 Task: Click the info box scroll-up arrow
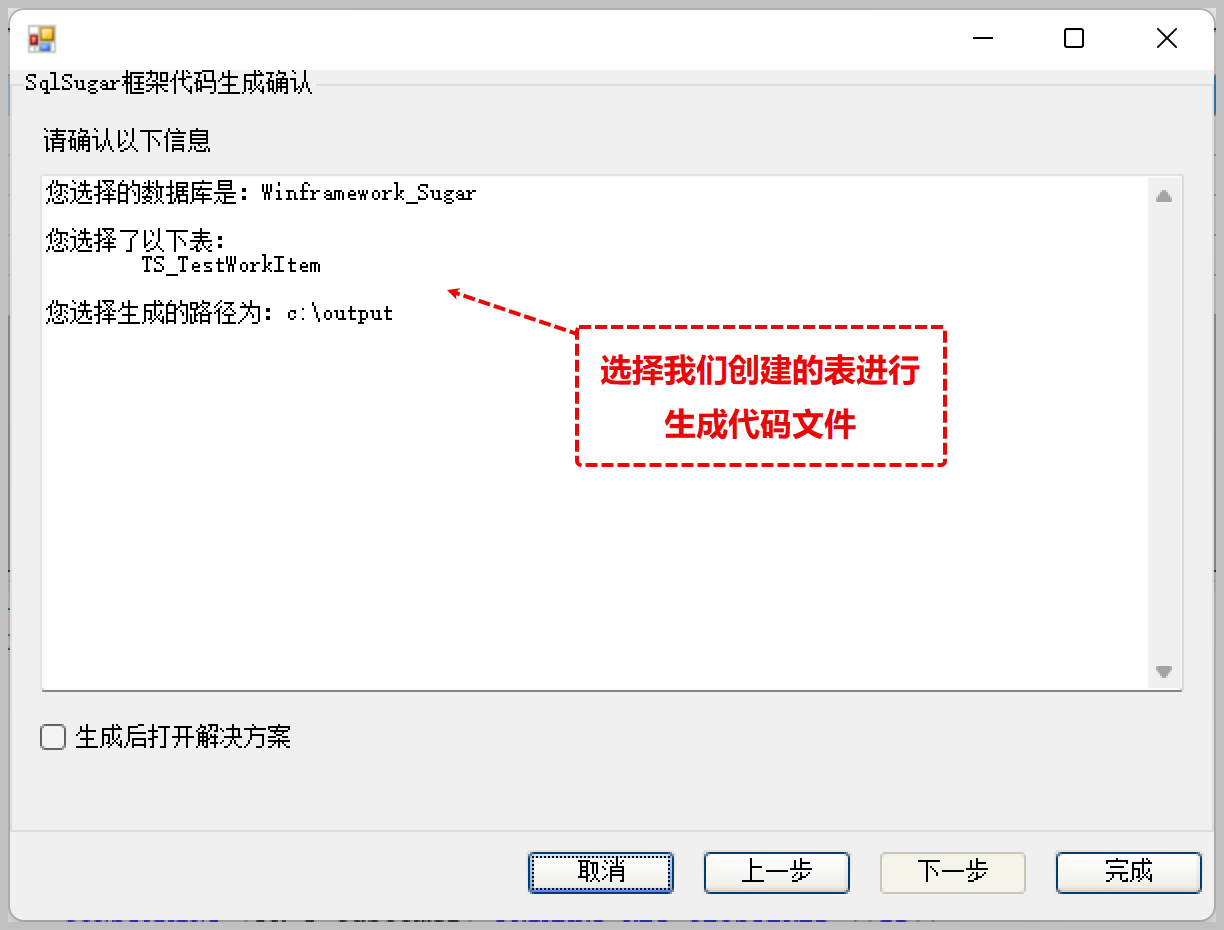click(x=1164, y=196)
